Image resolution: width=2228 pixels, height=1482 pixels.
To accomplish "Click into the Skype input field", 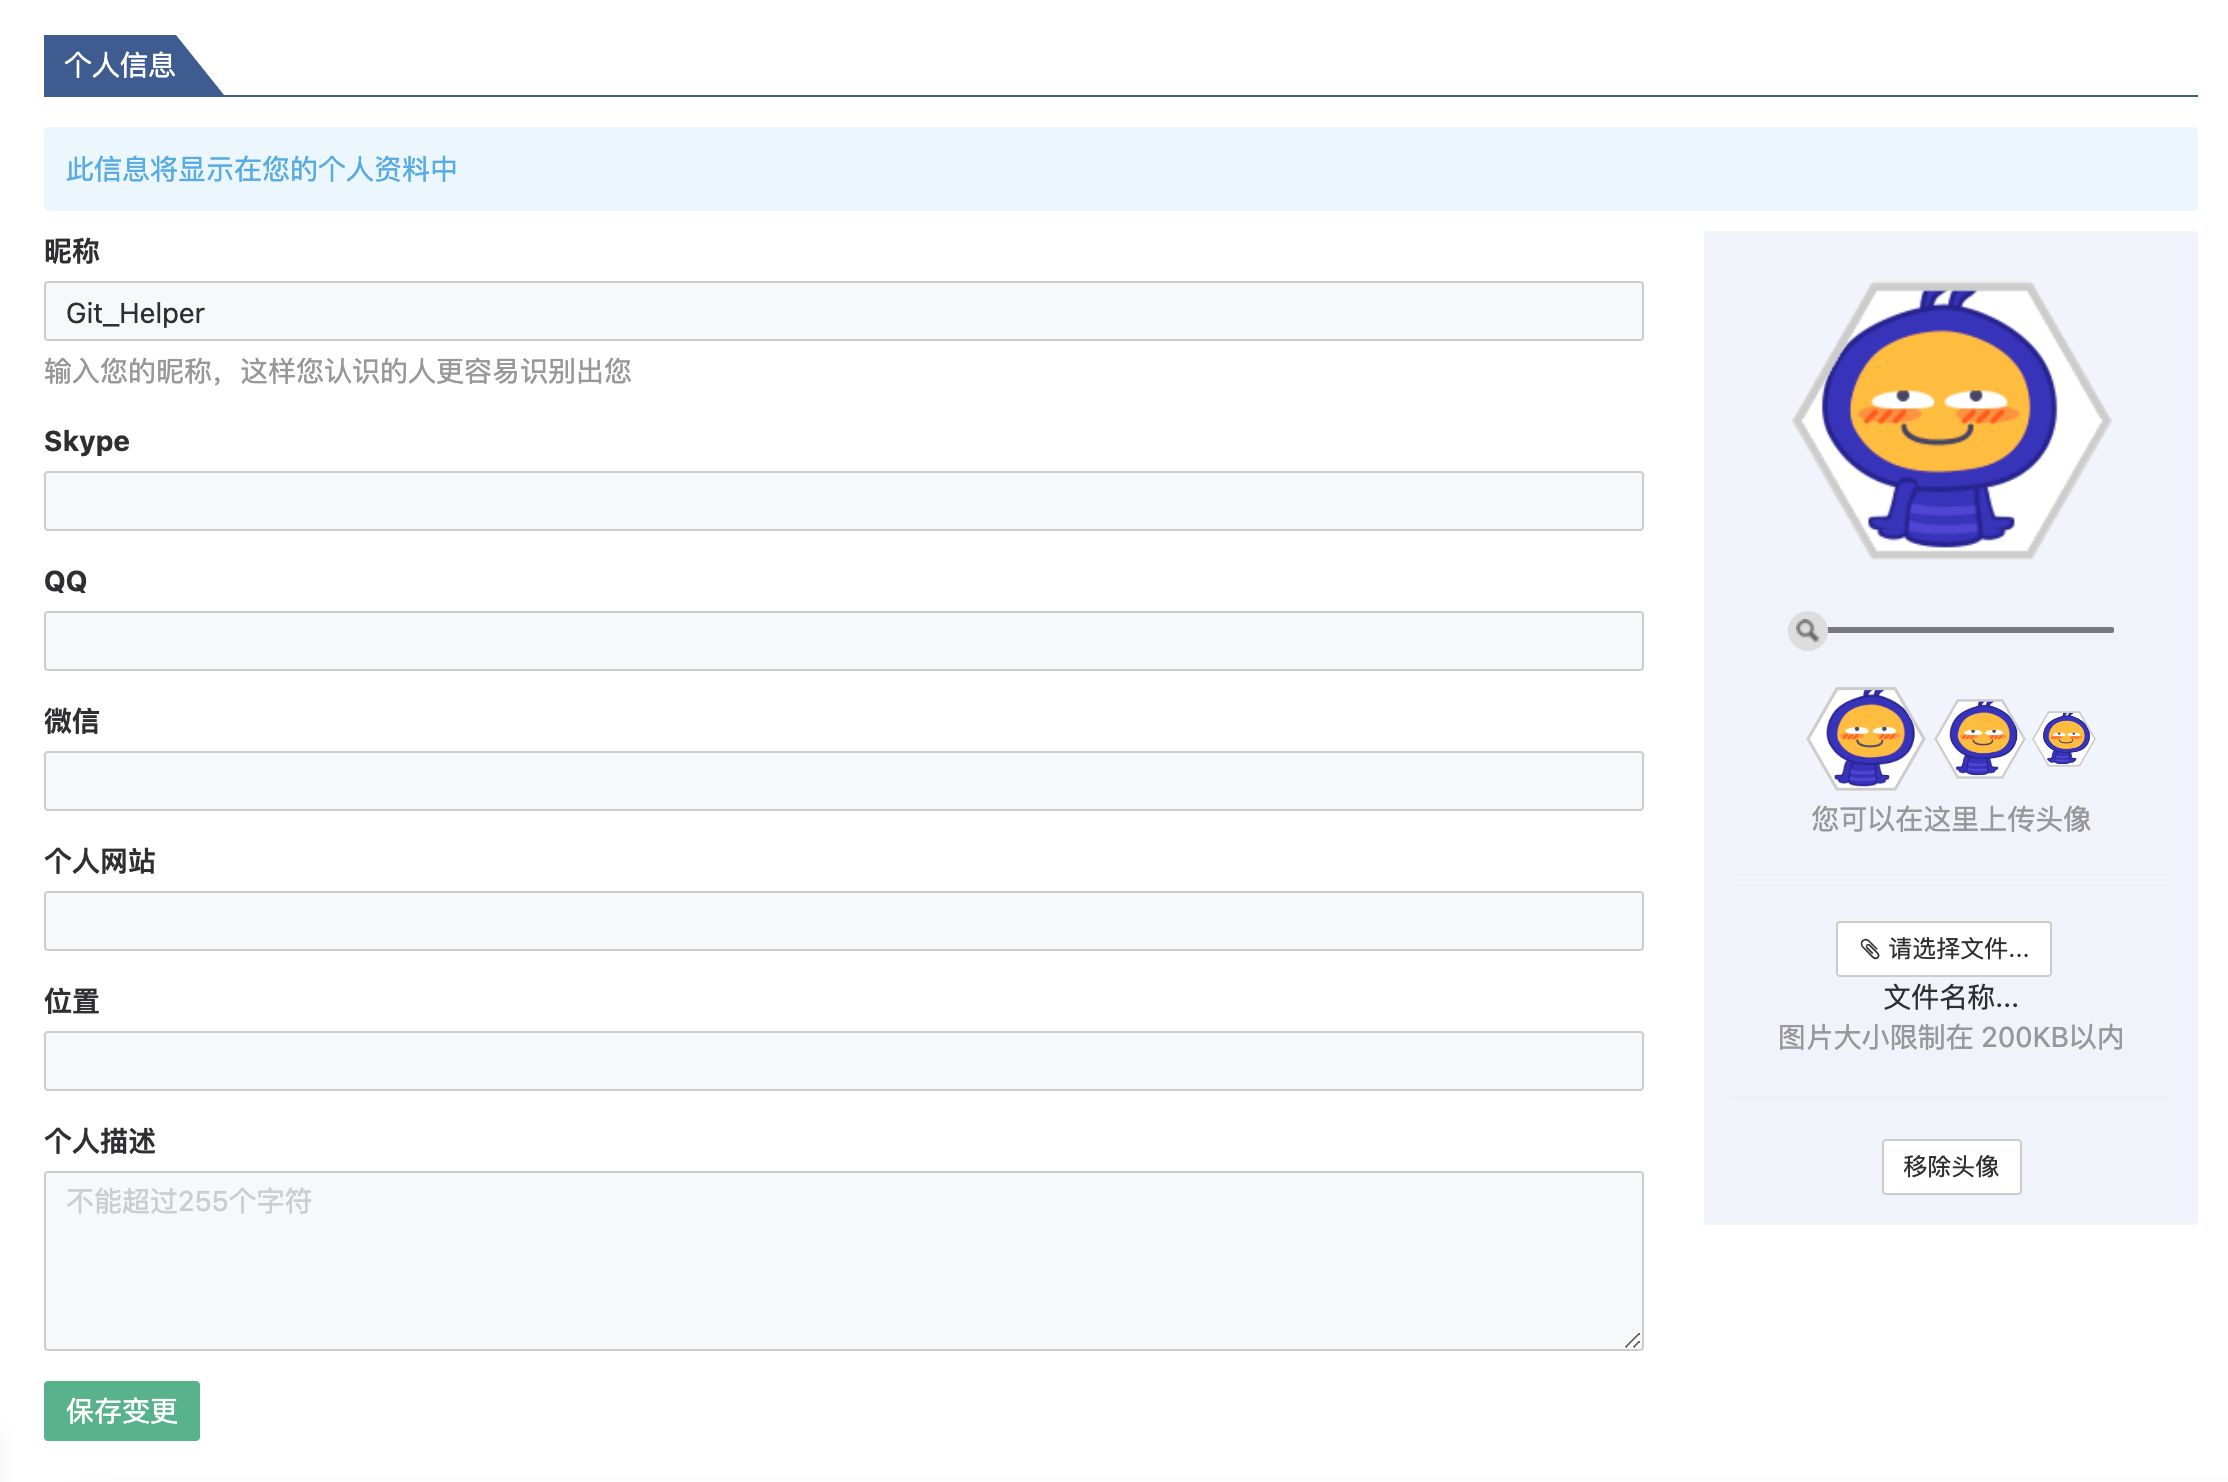I will tap(843, 501).
